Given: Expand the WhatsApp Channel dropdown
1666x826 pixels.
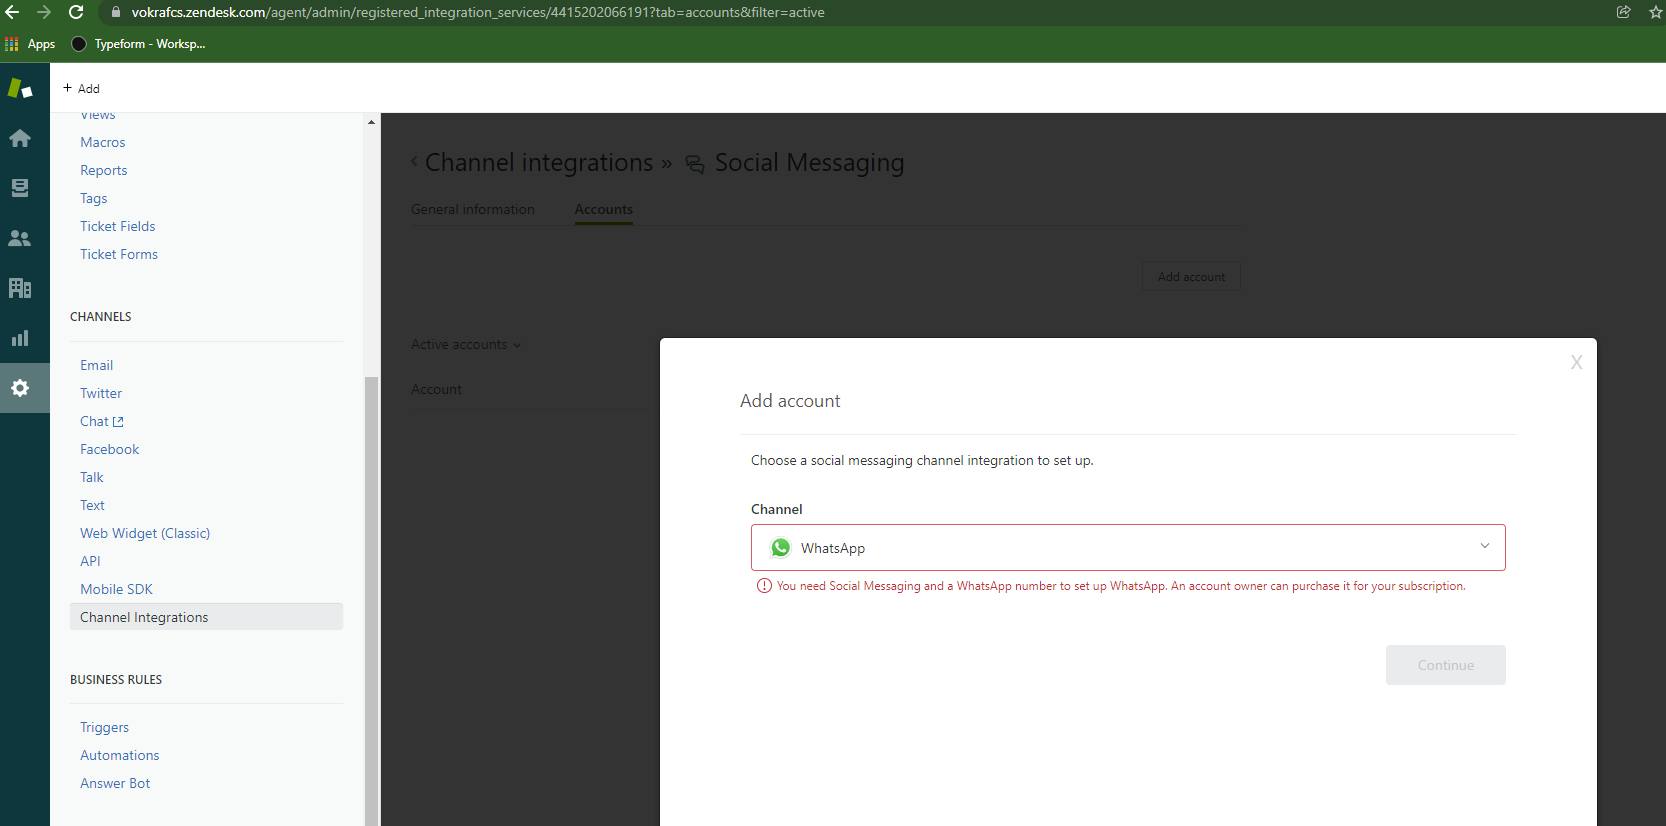Looking at the screenshot, I should point(1127,548).
